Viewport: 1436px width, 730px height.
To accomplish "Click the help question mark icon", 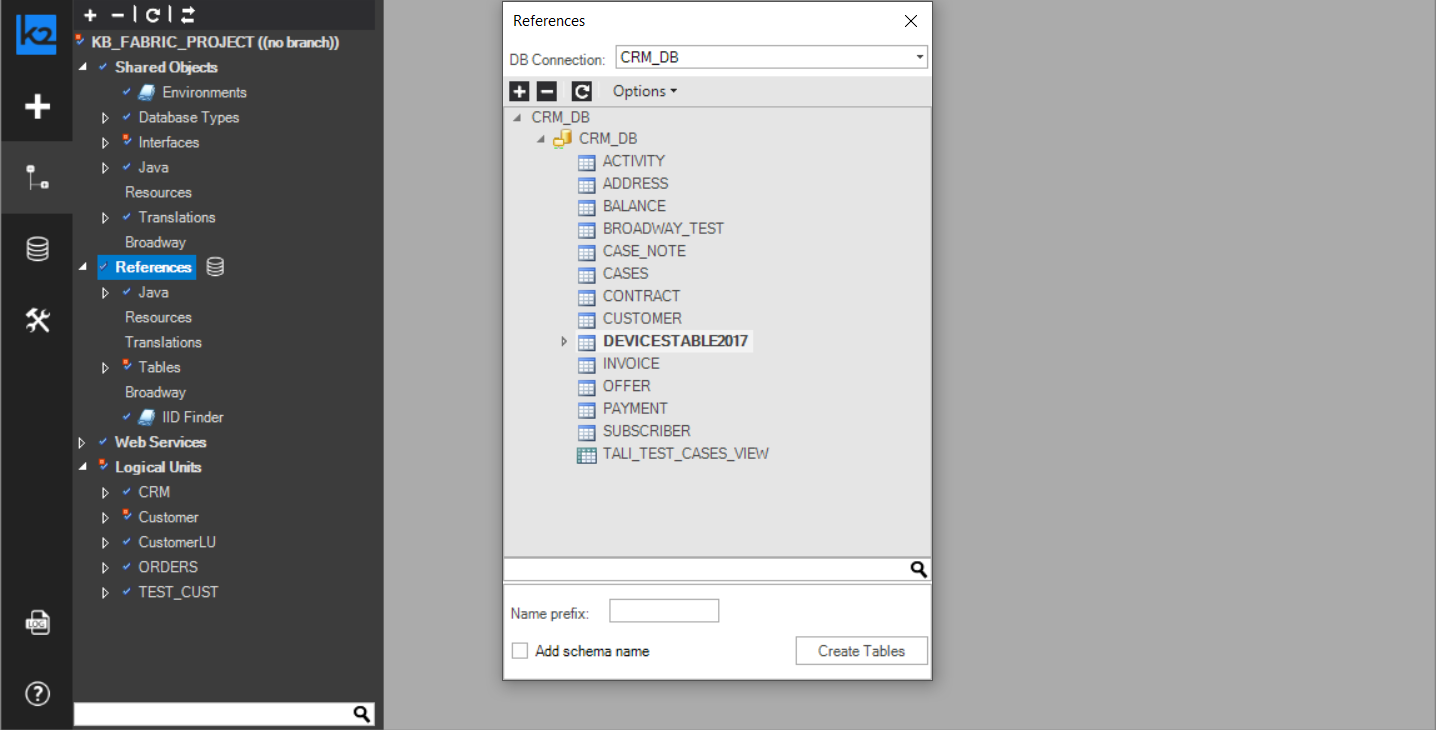I will point(37,693).
